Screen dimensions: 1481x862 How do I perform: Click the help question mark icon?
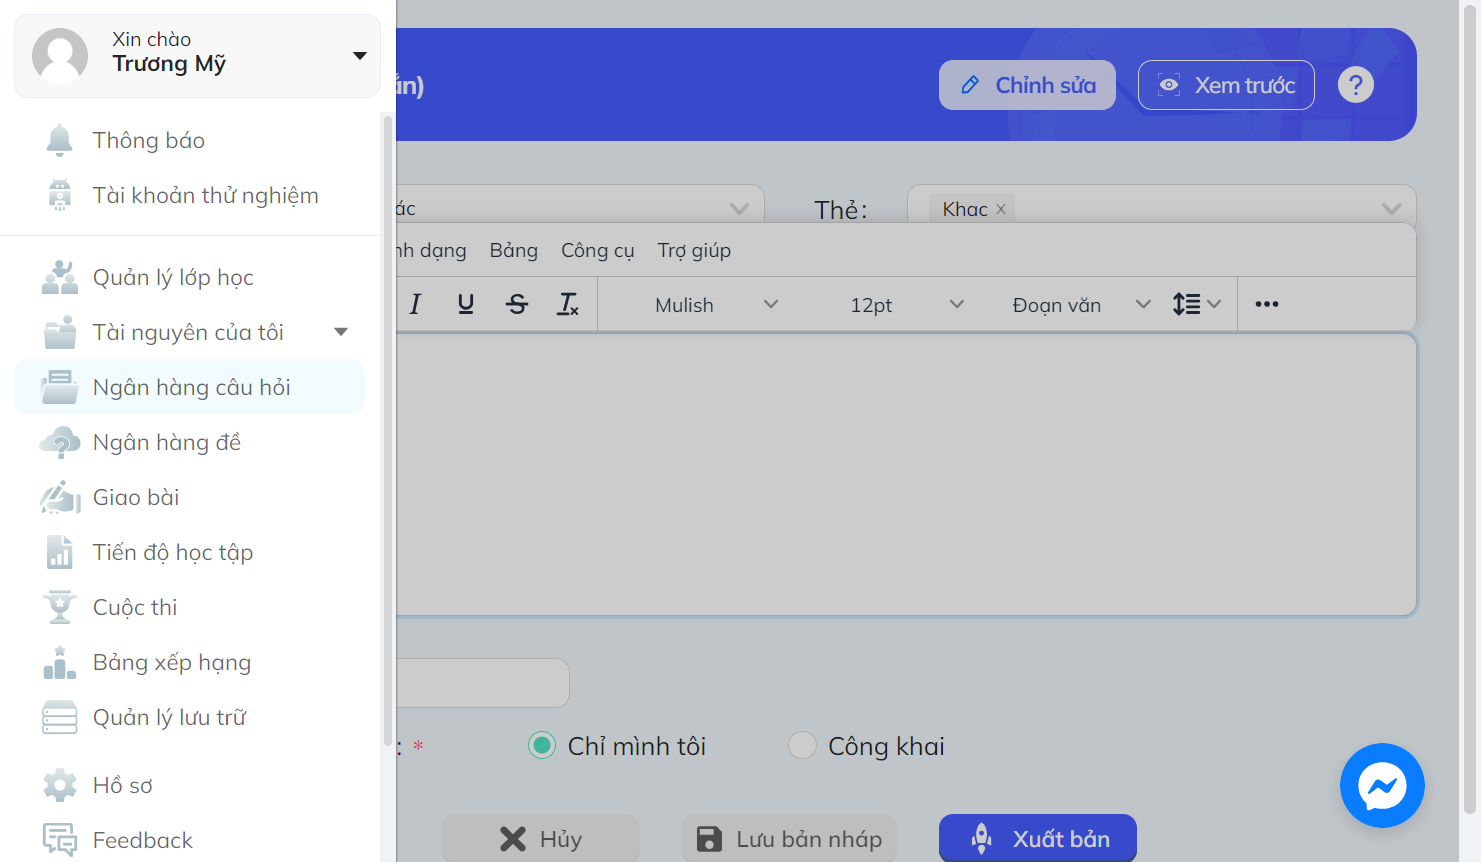pyautogui.click(x=1356, y=85)
